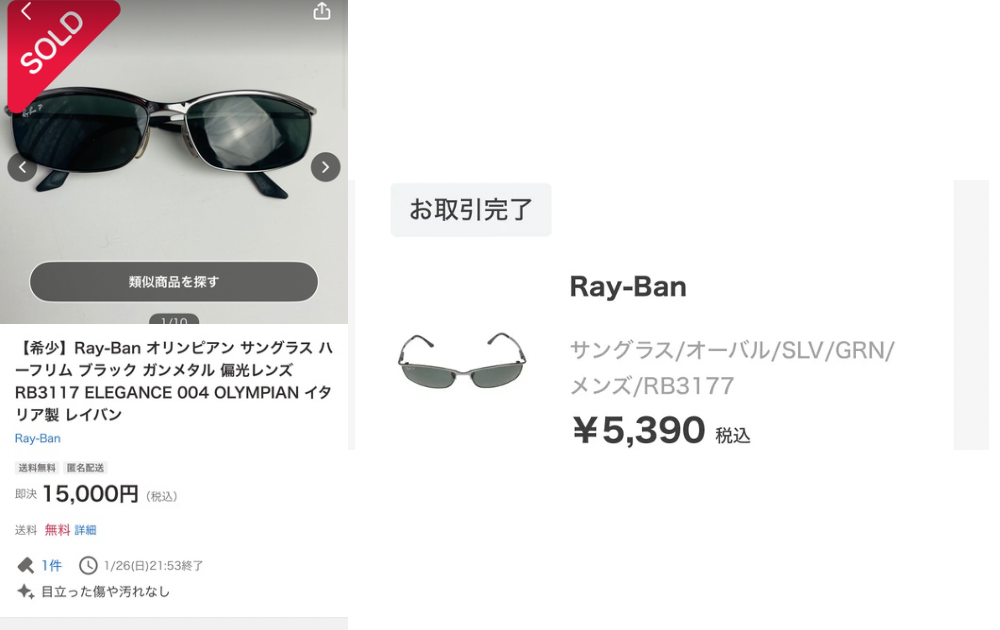Click the サングラス/オーバル/SLV/GRN item description
This screenshot has width=1000, height=630.
pos(732,367)
